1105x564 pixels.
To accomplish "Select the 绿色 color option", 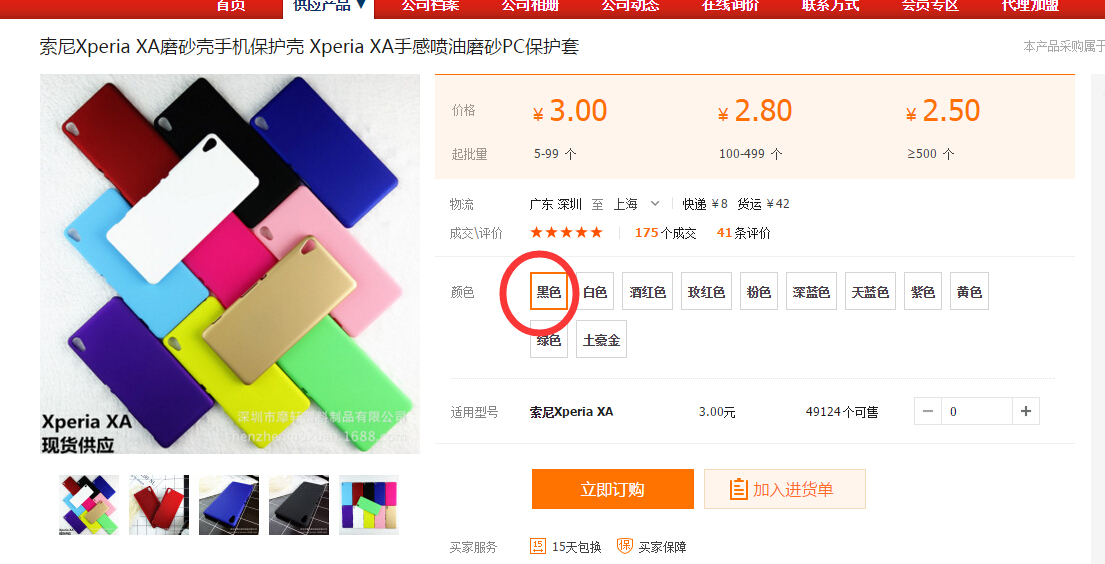I will (549, 339).
